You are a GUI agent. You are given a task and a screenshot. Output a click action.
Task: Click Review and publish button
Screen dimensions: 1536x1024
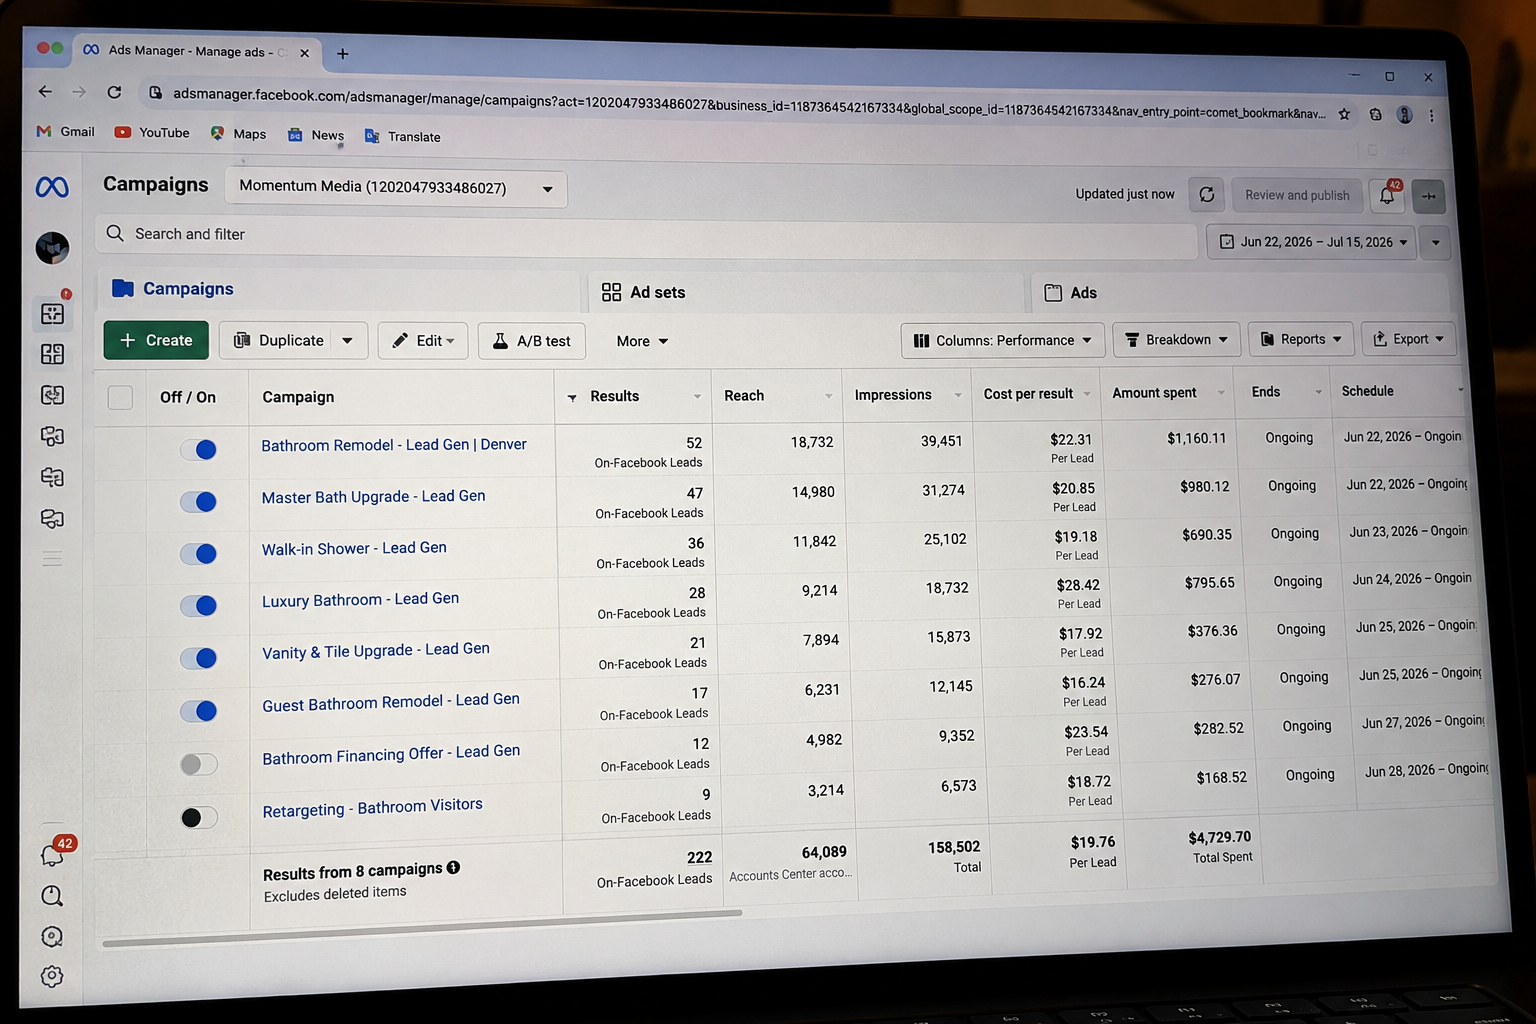(1296, 195)
